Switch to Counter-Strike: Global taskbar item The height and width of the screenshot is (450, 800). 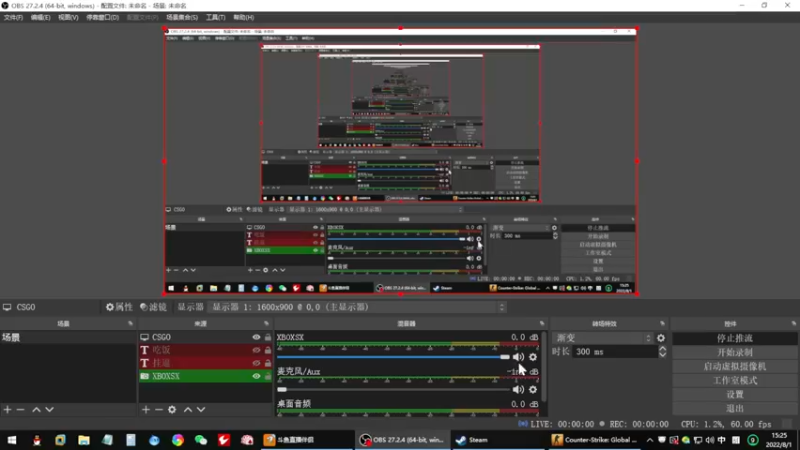(595, 440)
